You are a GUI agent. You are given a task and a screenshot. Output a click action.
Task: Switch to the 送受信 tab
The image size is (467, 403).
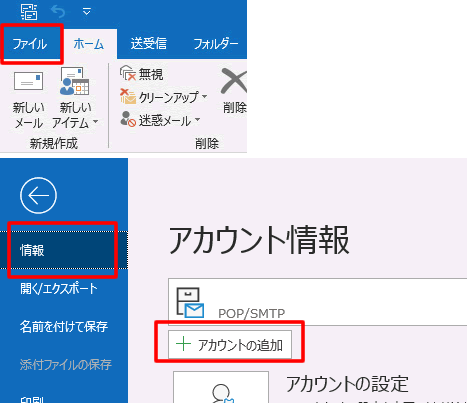149,44
